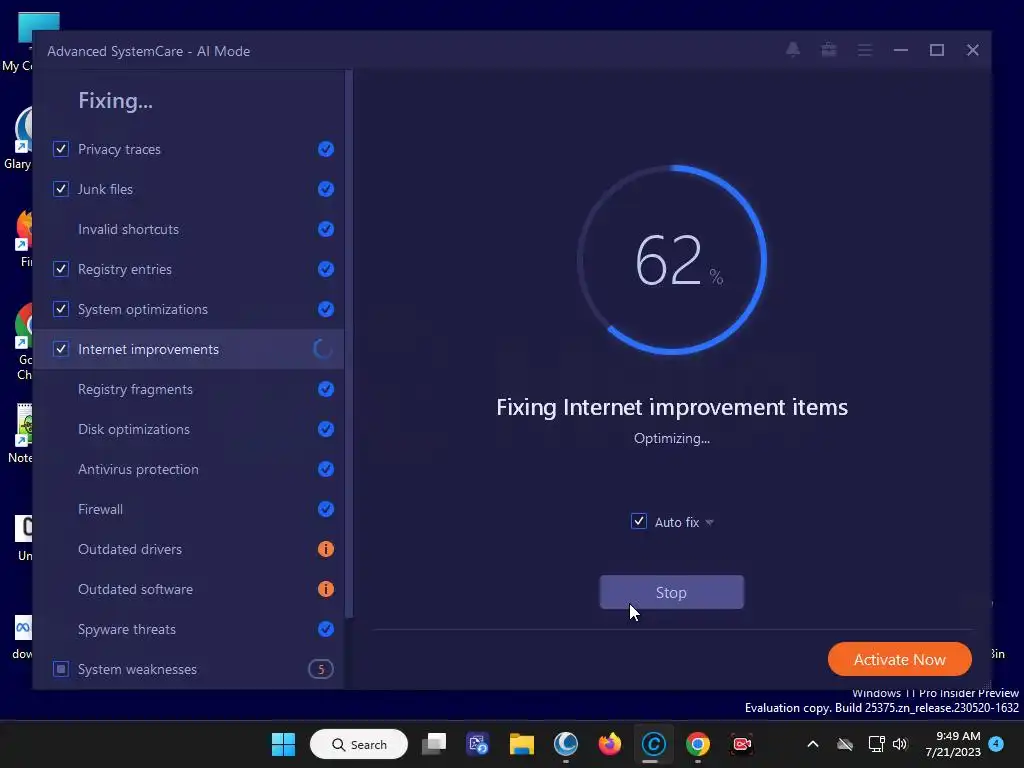This screenshot has height=768, width=1024.
Task: Open the clock and date in taskbar
Action: [952, 744]
